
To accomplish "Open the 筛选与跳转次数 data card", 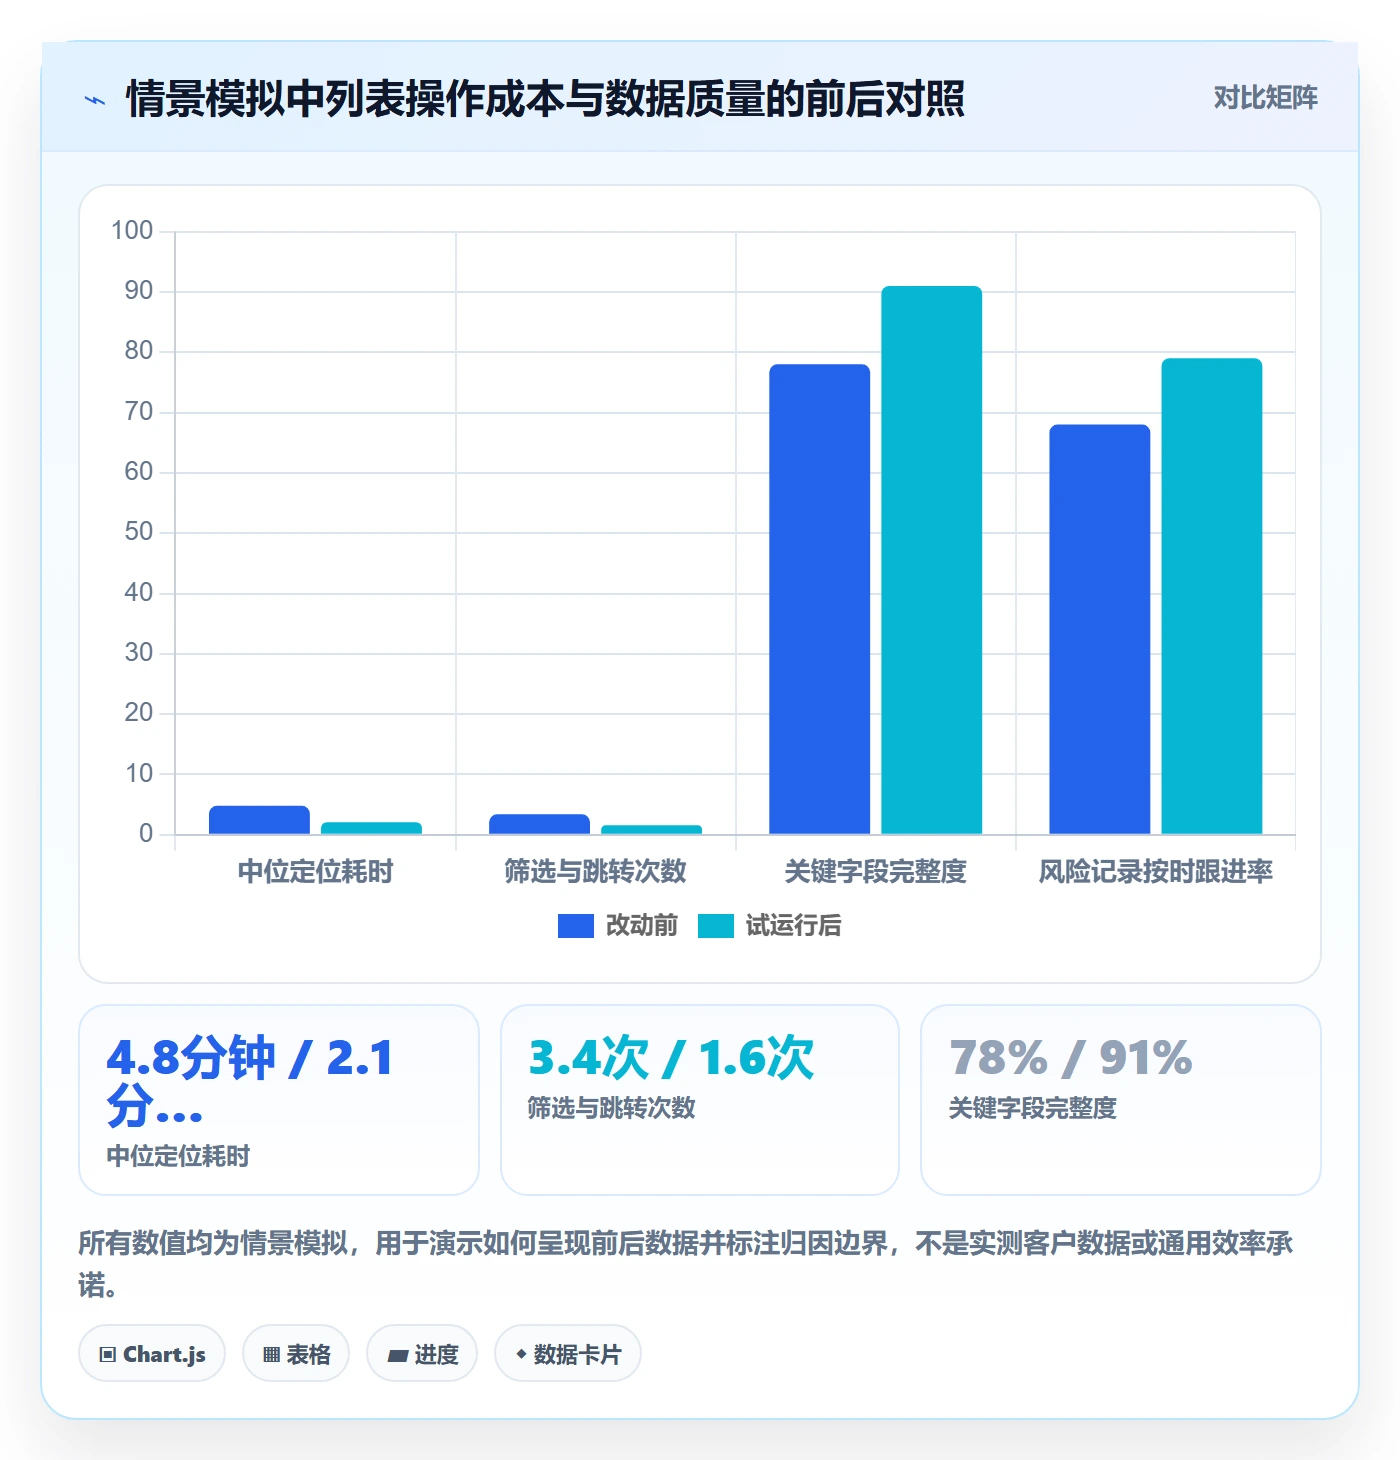I will point(700,1100).
